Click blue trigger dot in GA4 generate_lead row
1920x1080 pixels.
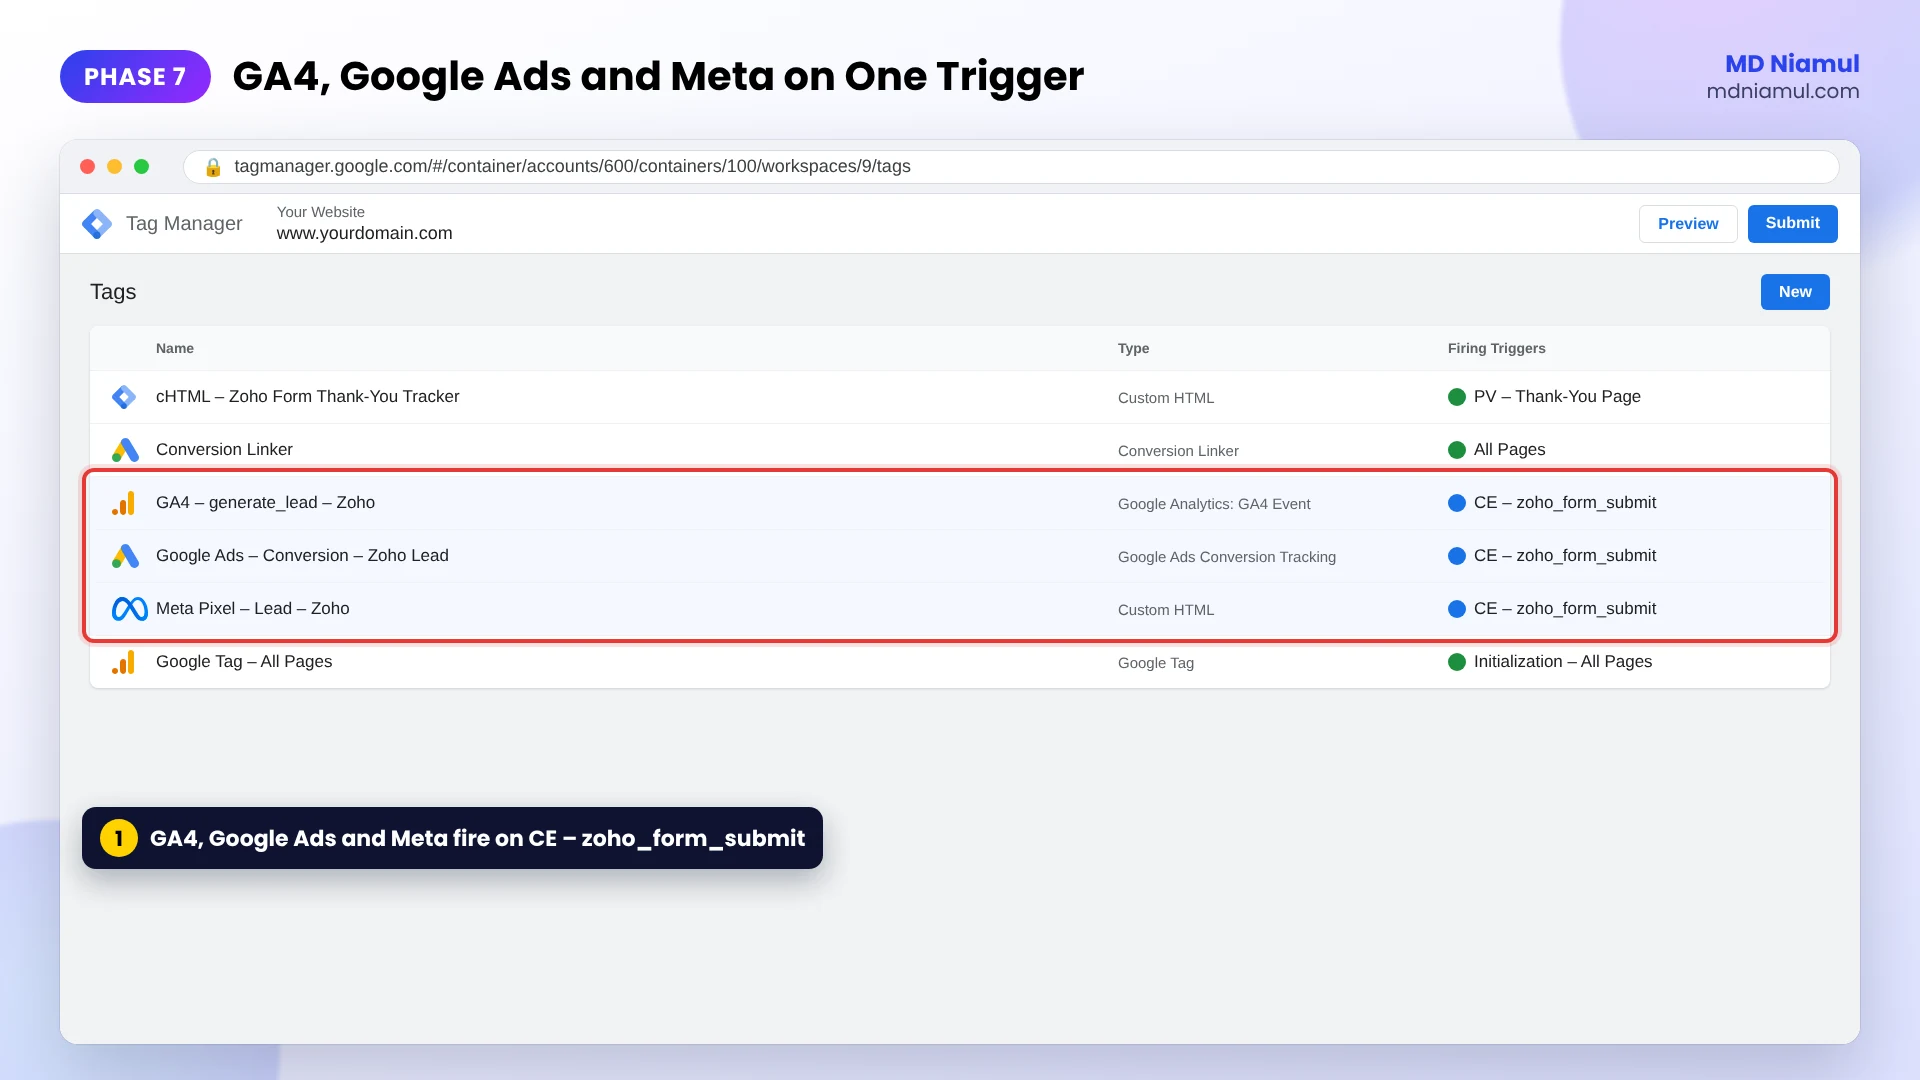(1457, 503)
